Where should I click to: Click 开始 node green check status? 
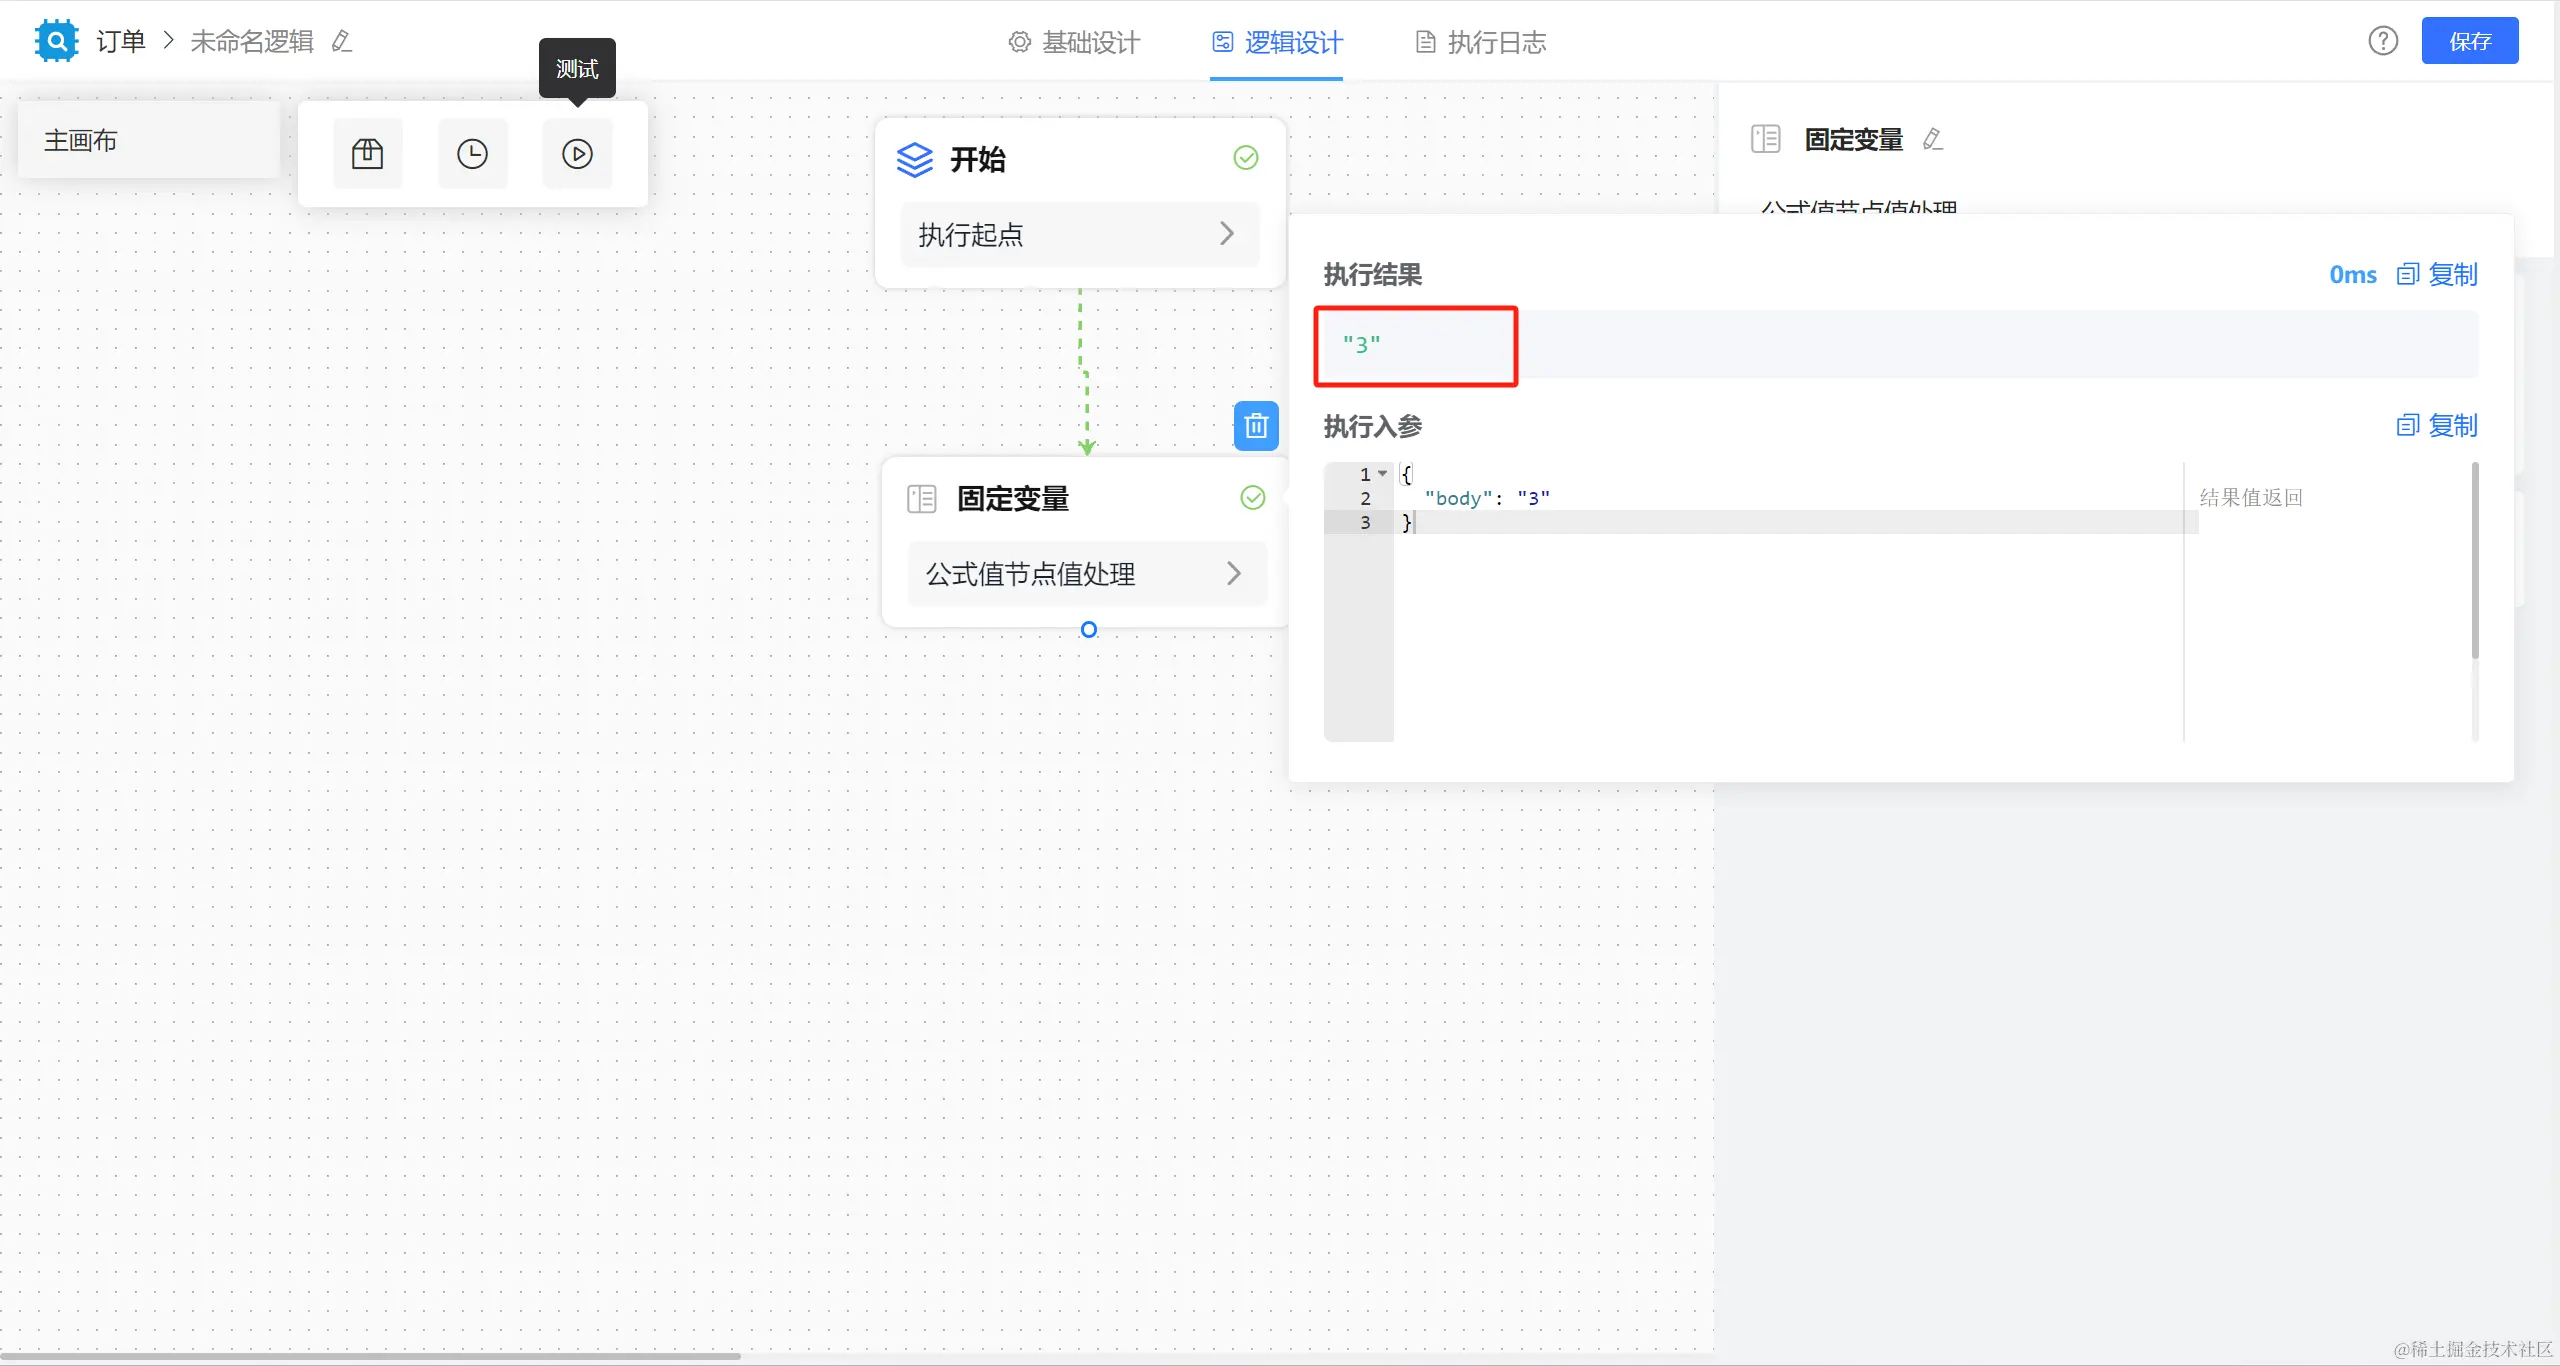[1245, 158]
